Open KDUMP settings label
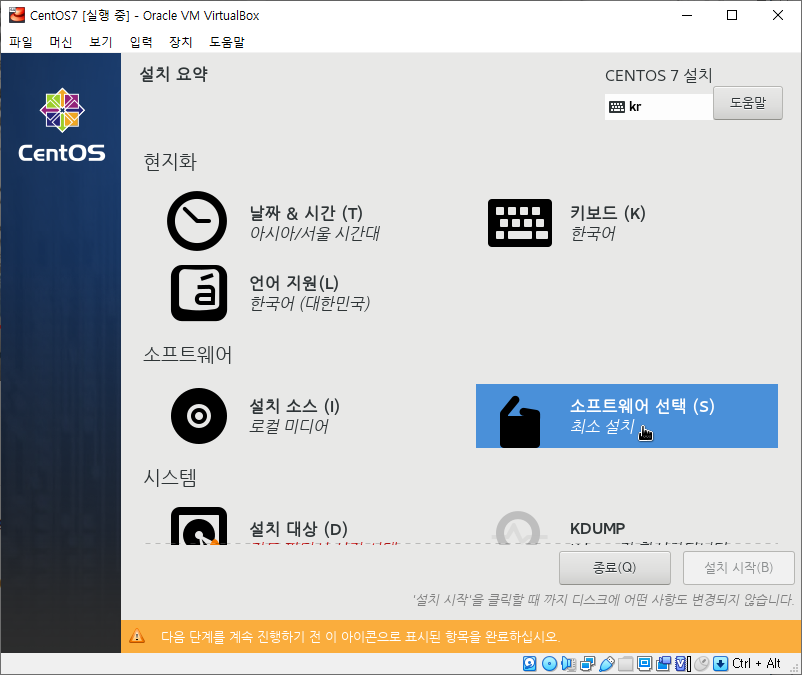Screen dimensions: 802x675 pos(597,528)
